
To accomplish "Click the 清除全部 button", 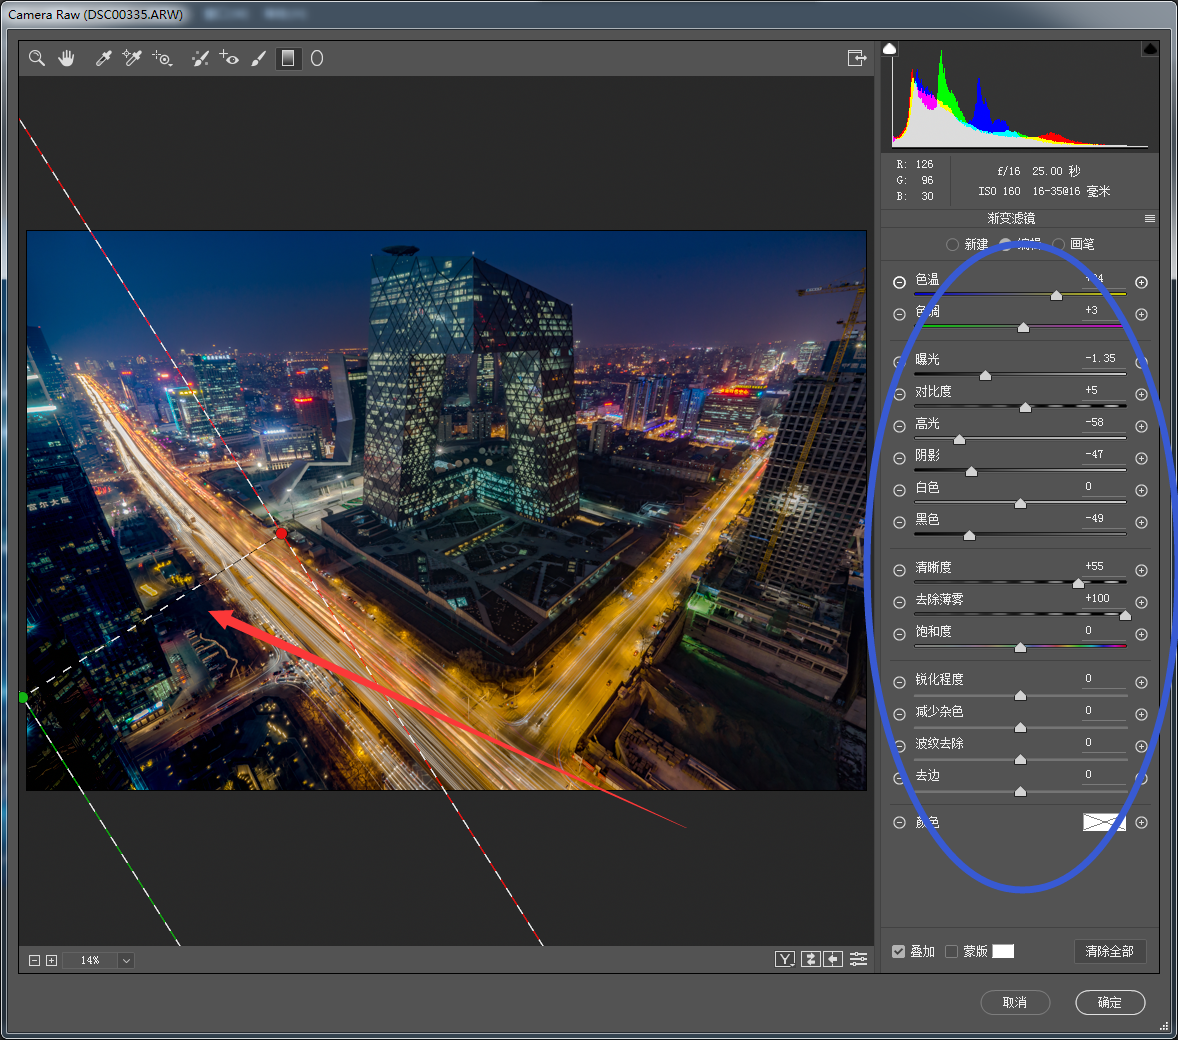I will (x=1109, y=951).
